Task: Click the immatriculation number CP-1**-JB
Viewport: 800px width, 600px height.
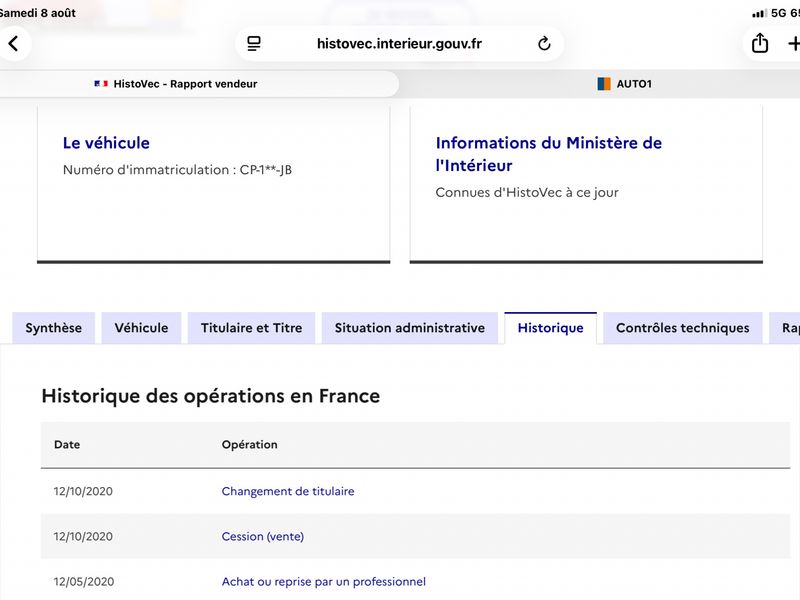Action: pos(266,170)
